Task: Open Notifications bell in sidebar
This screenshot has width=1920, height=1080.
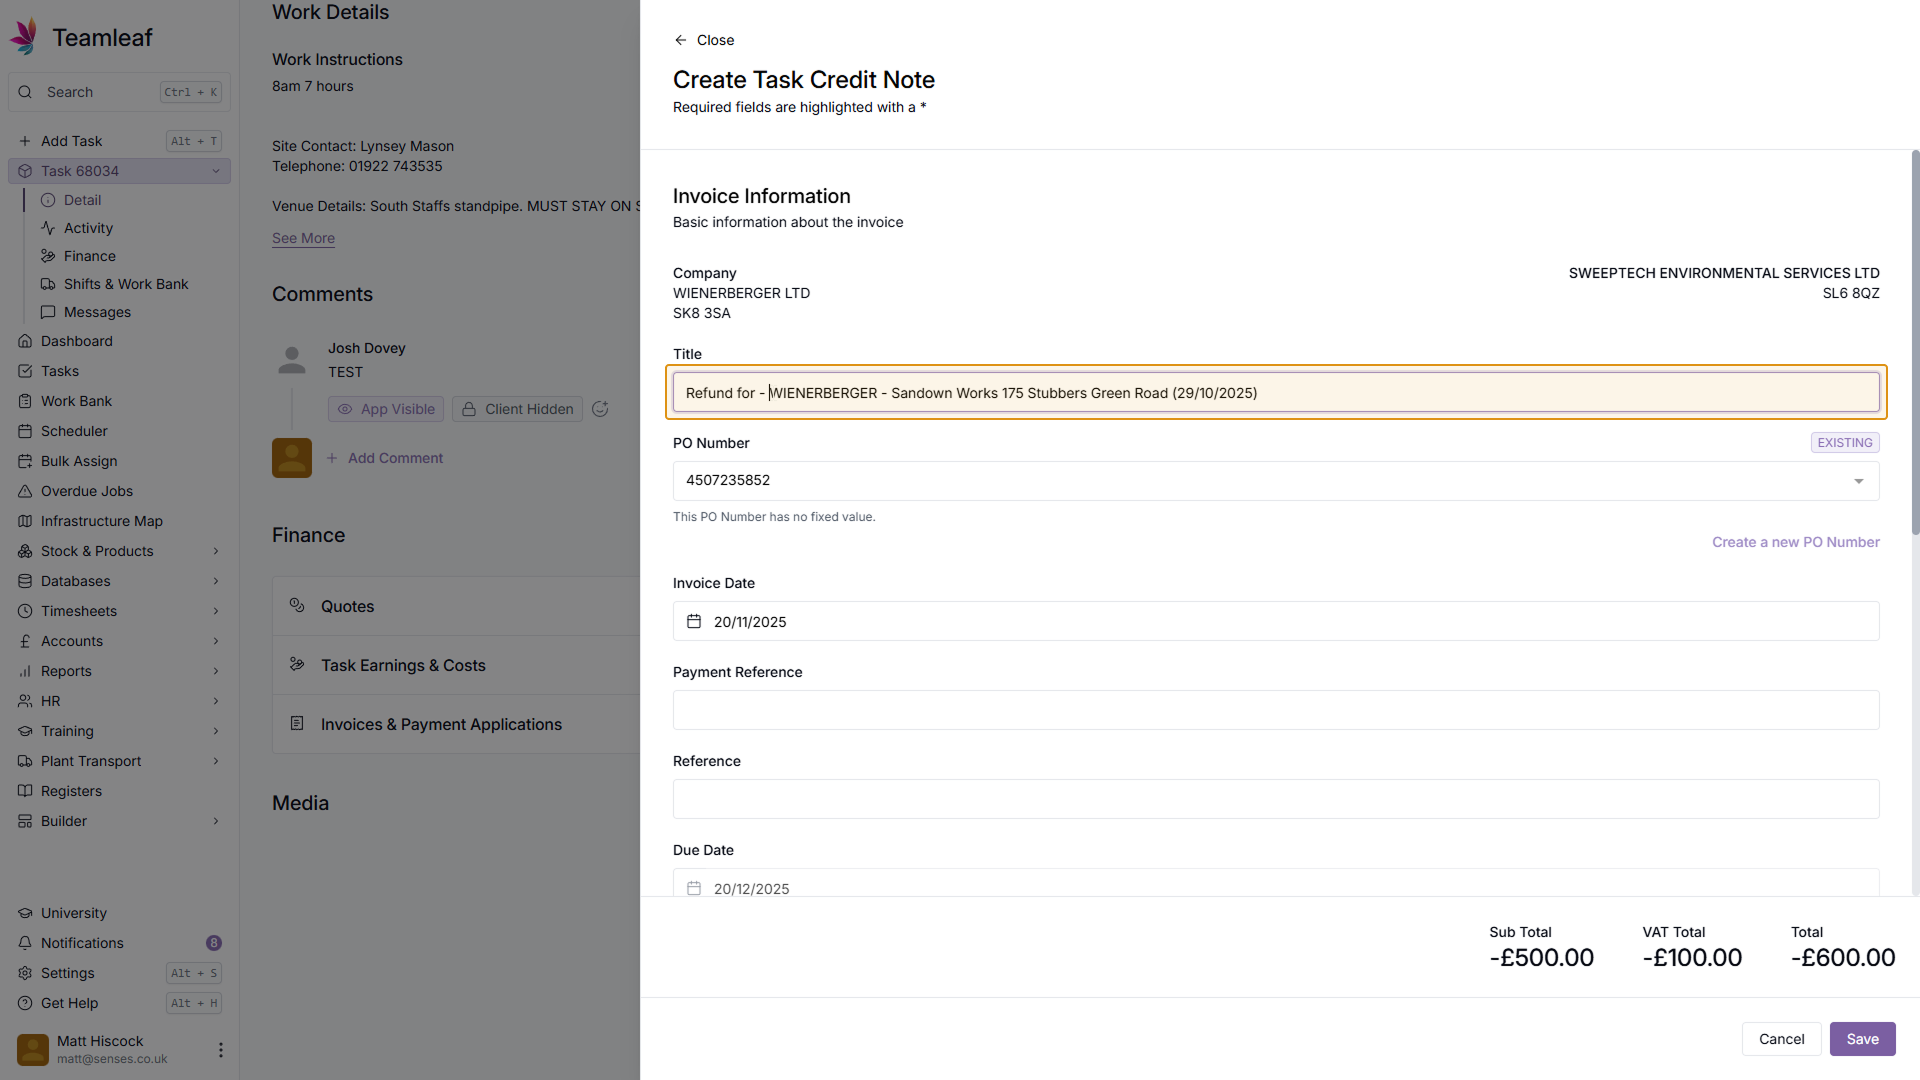Action: coord(25,943)
